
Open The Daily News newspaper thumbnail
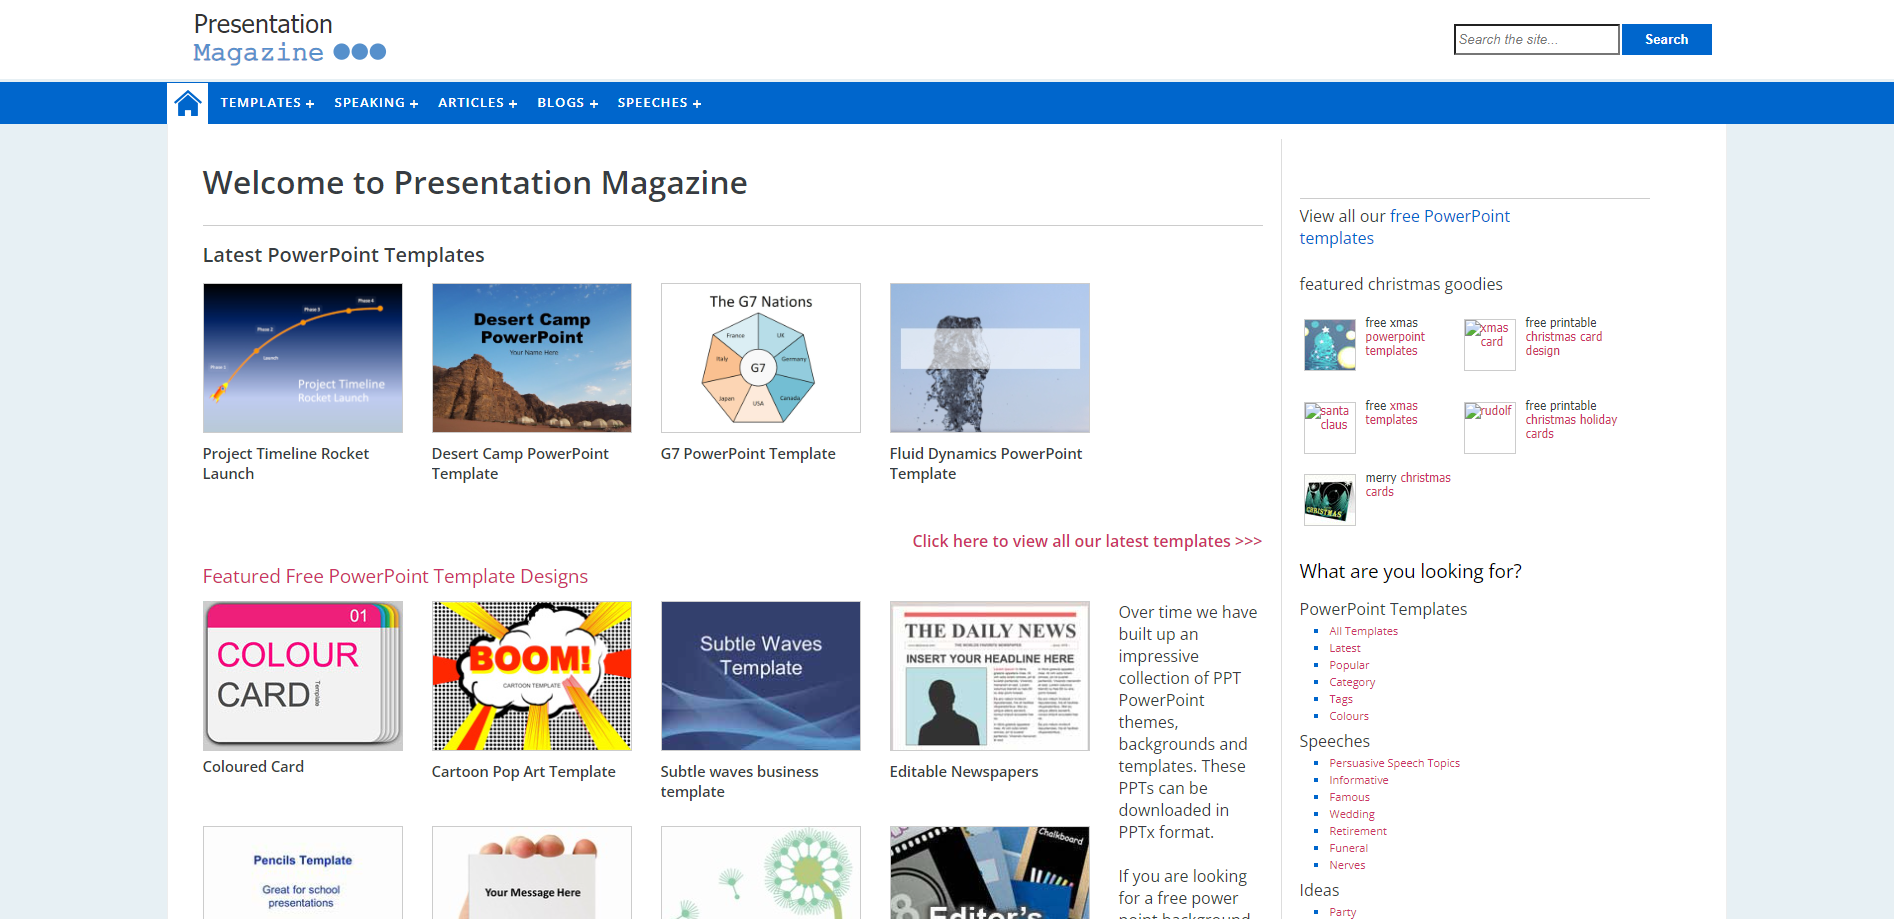click(x=990, y=676)
